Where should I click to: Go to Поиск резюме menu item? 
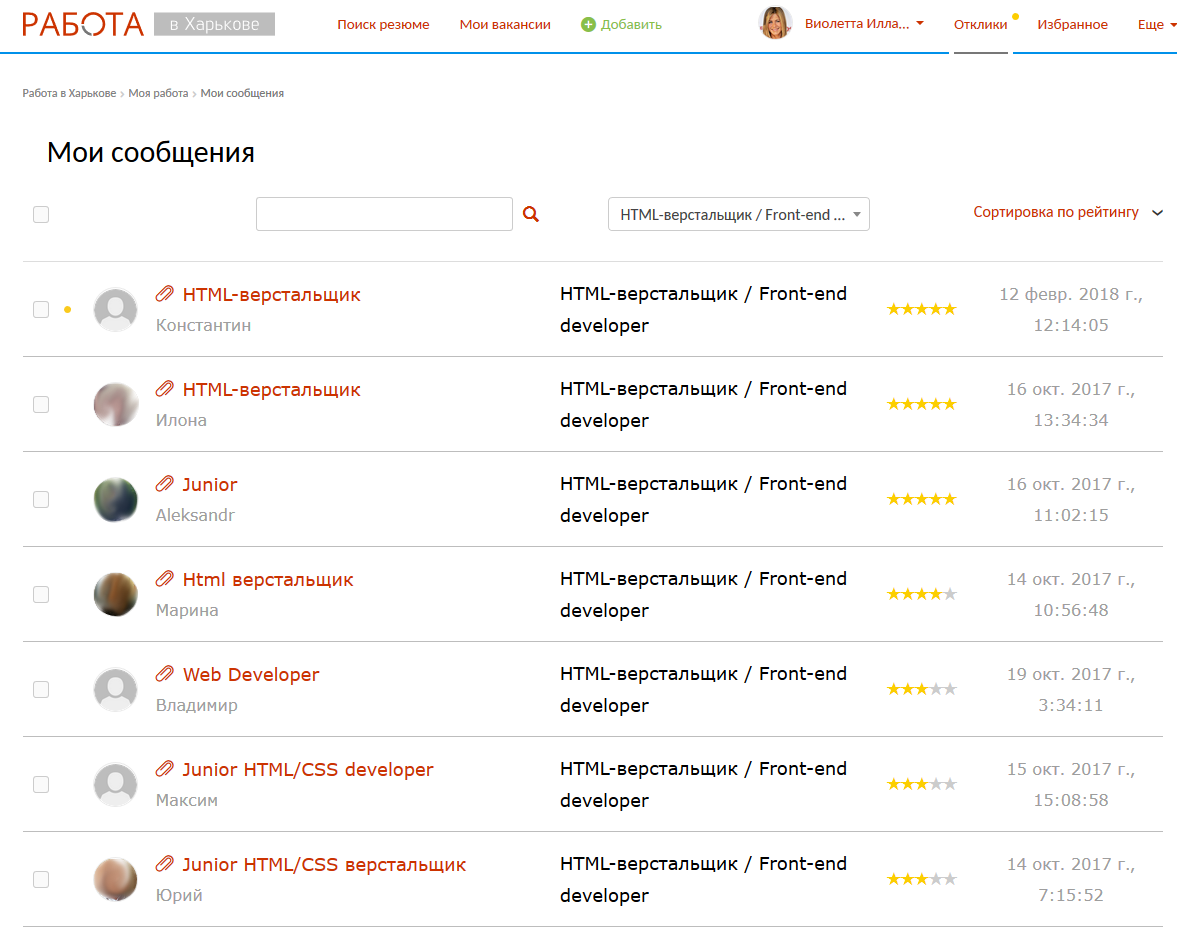[x=383, y=24]
